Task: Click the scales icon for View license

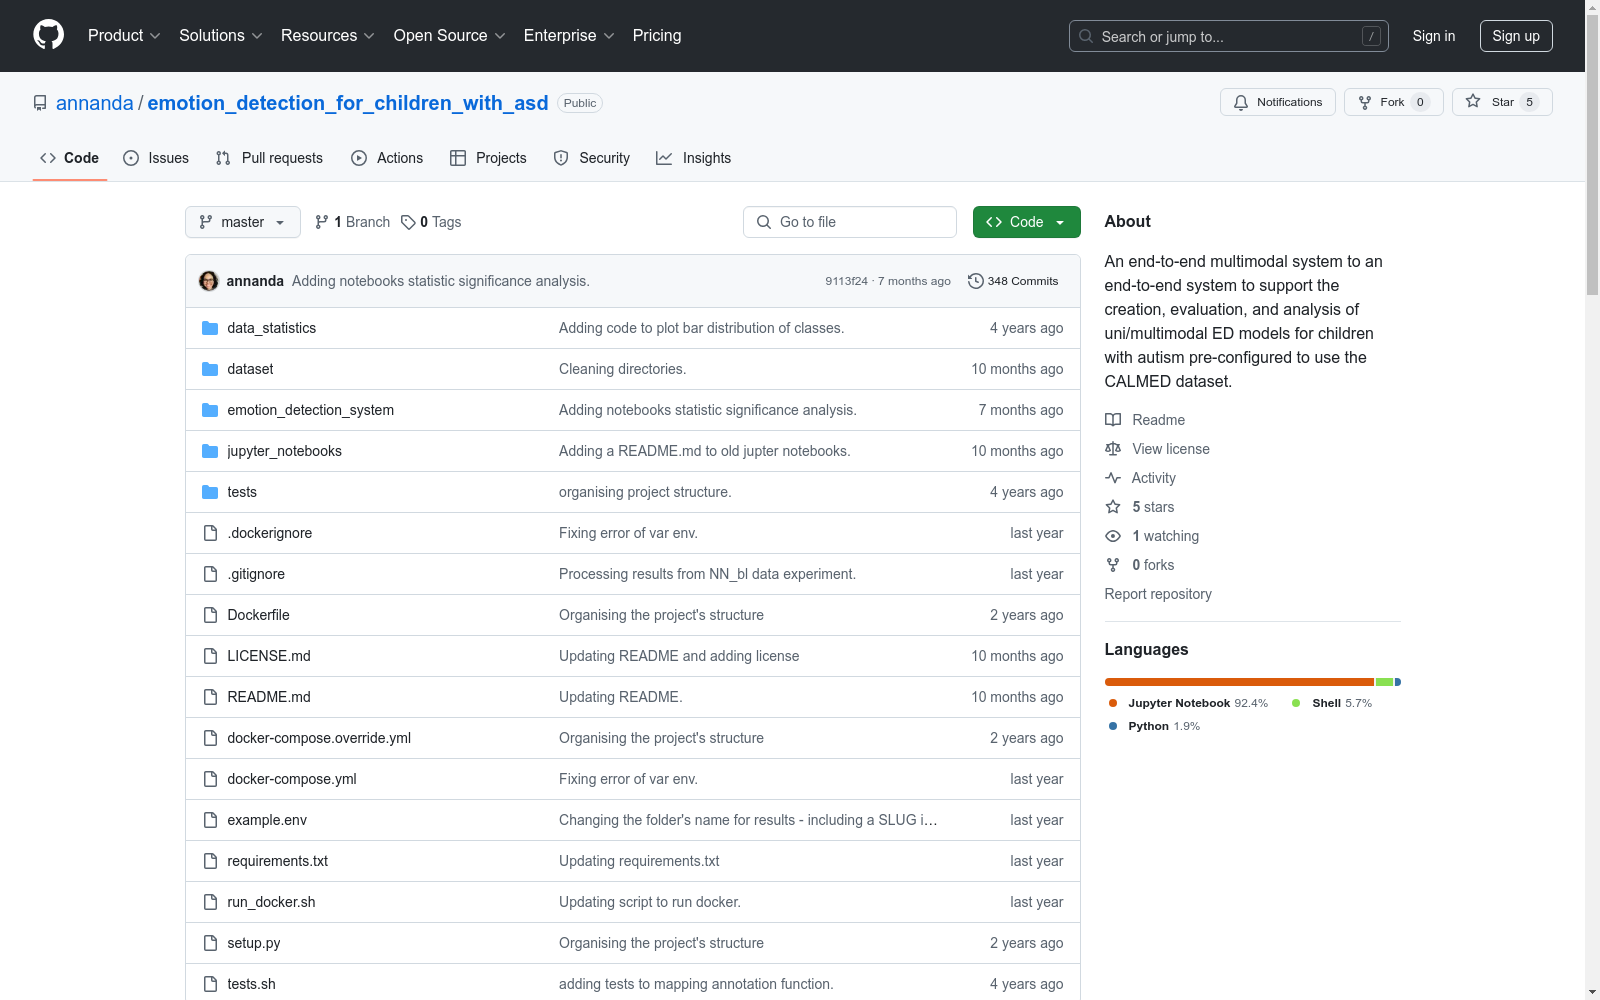Action: (x=1113, y=449)
